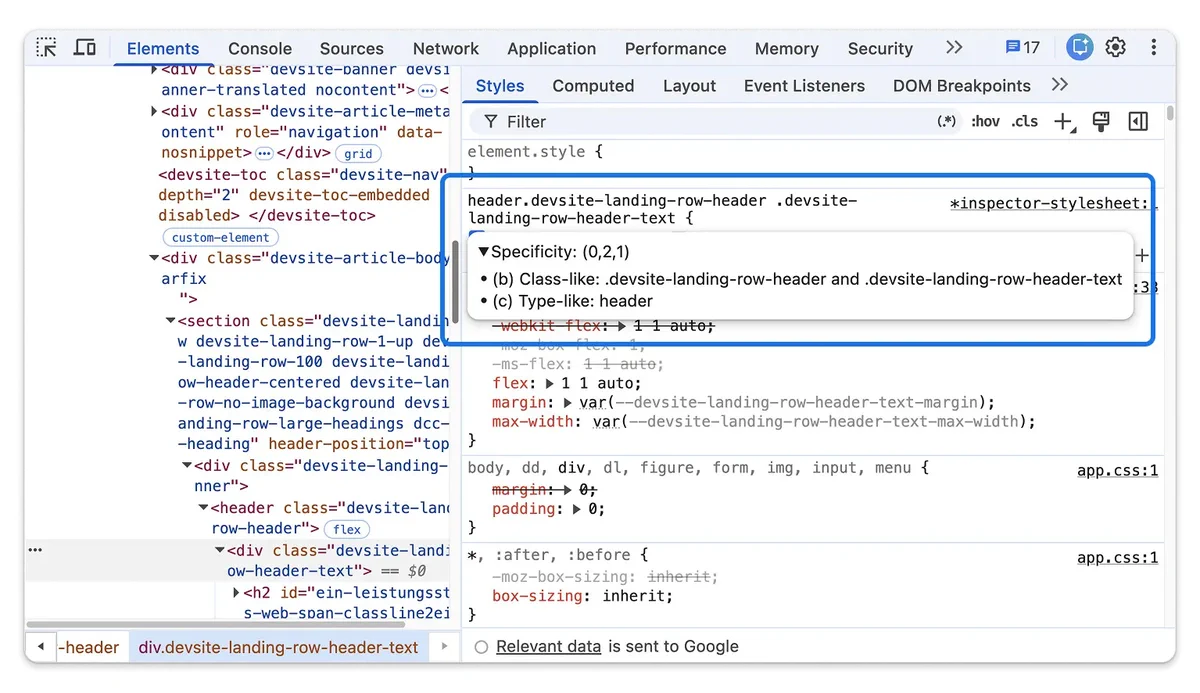This screenshot has height=693, width=1200.
Task: Open the Relevant data link
Action: click(x=548, y=647)
